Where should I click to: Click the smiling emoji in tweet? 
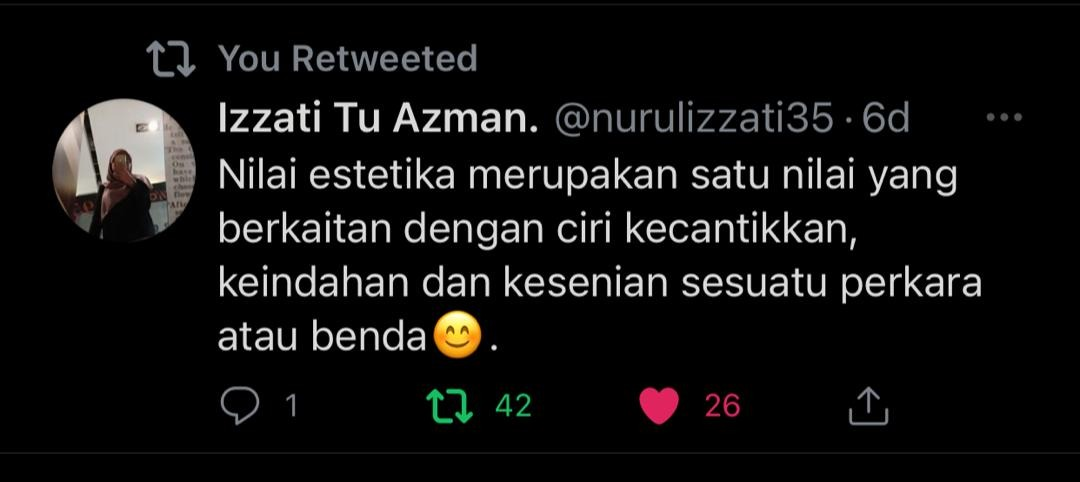[457, 337]
